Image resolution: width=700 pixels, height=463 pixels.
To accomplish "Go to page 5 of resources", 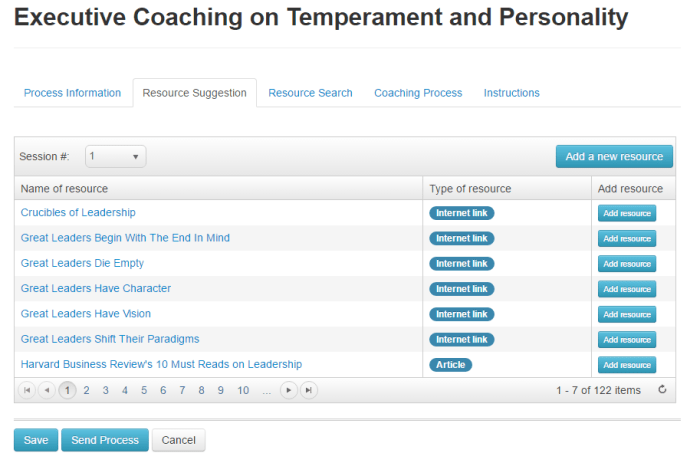I will (144, 390).
